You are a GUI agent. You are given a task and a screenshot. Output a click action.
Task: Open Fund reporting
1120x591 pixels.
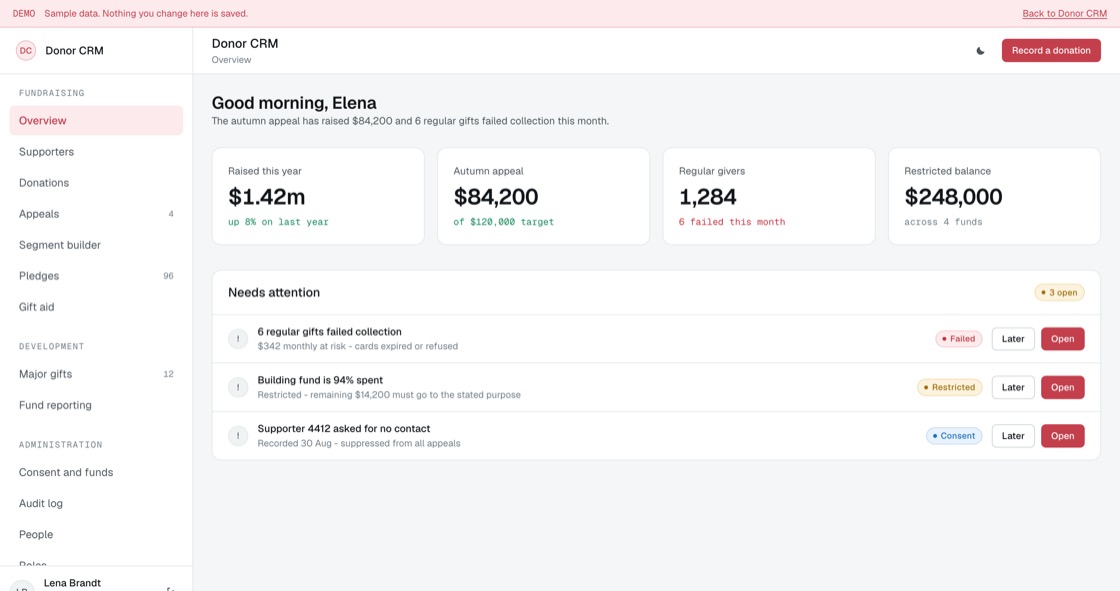pos(96,405)
